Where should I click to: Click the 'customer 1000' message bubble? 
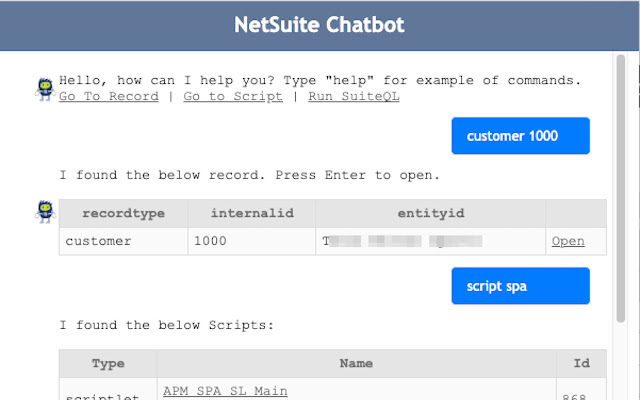tap(520, 136)
